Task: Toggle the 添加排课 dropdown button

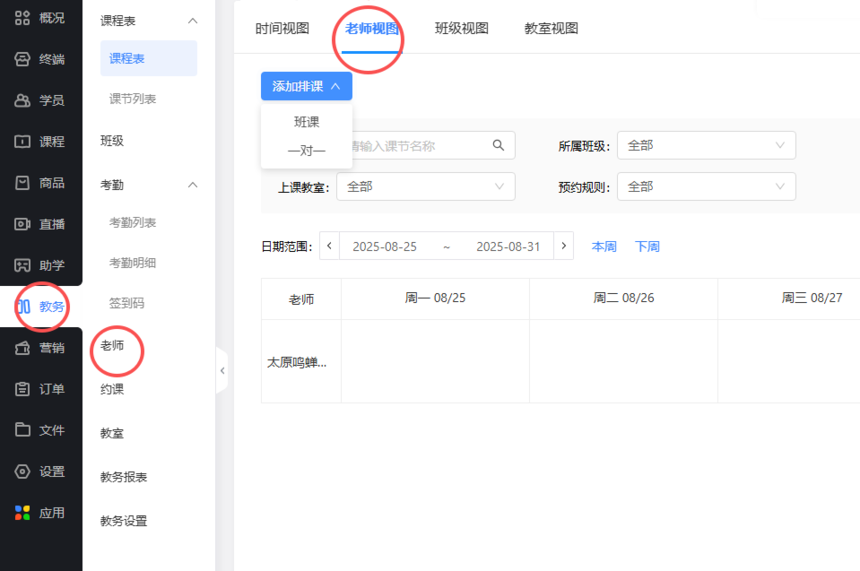Action: [307, 86]
